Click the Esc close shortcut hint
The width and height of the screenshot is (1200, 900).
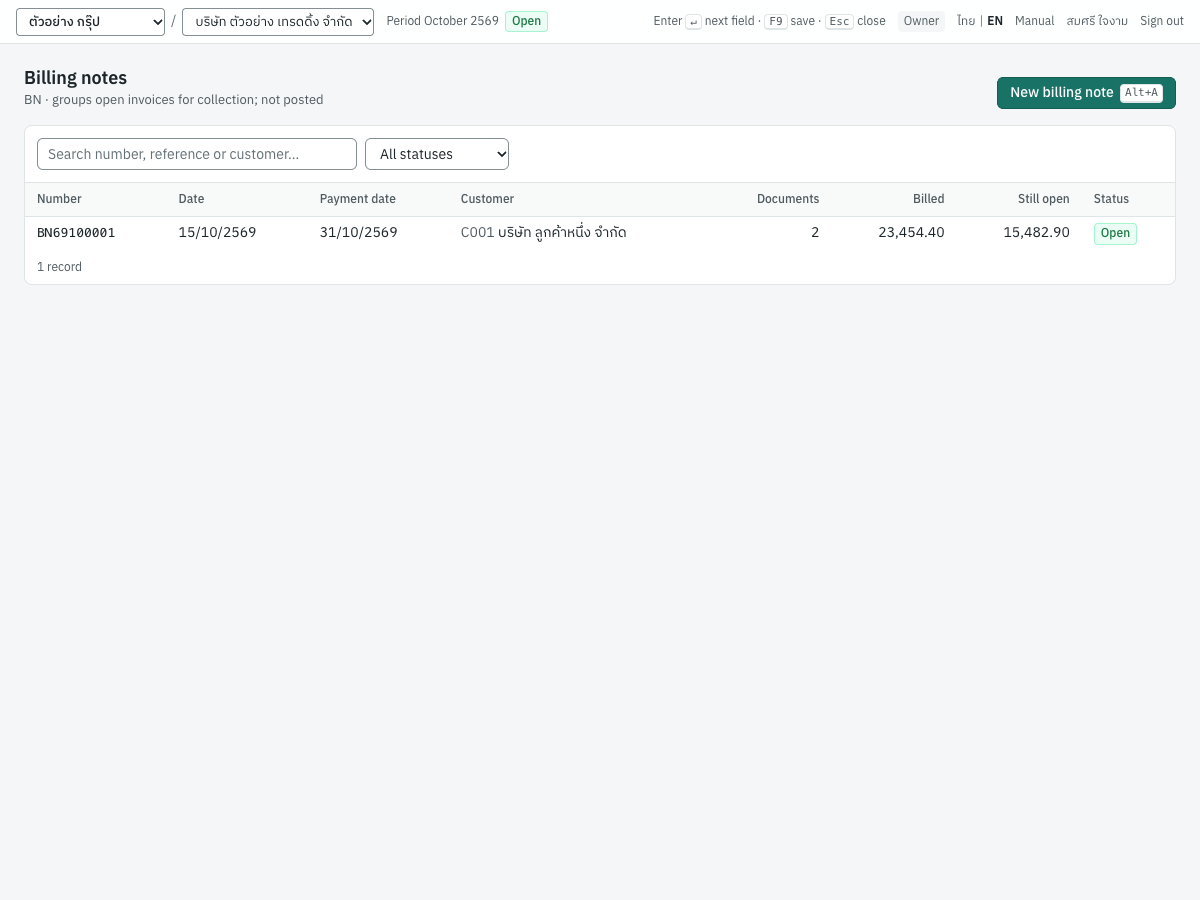click(x=855, y=21)
